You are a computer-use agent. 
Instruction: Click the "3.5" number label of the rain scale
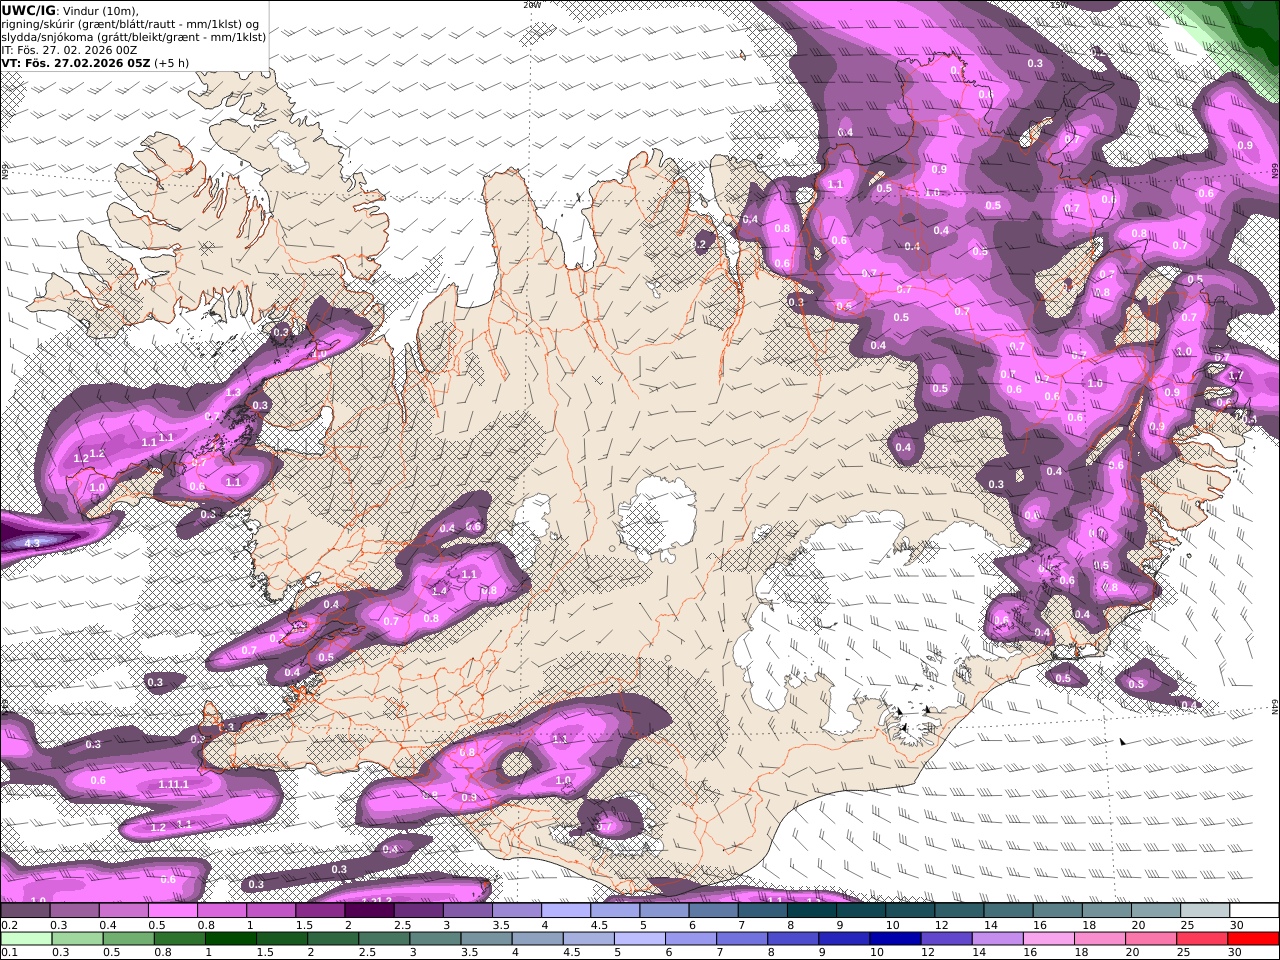(x=469, y=954)
